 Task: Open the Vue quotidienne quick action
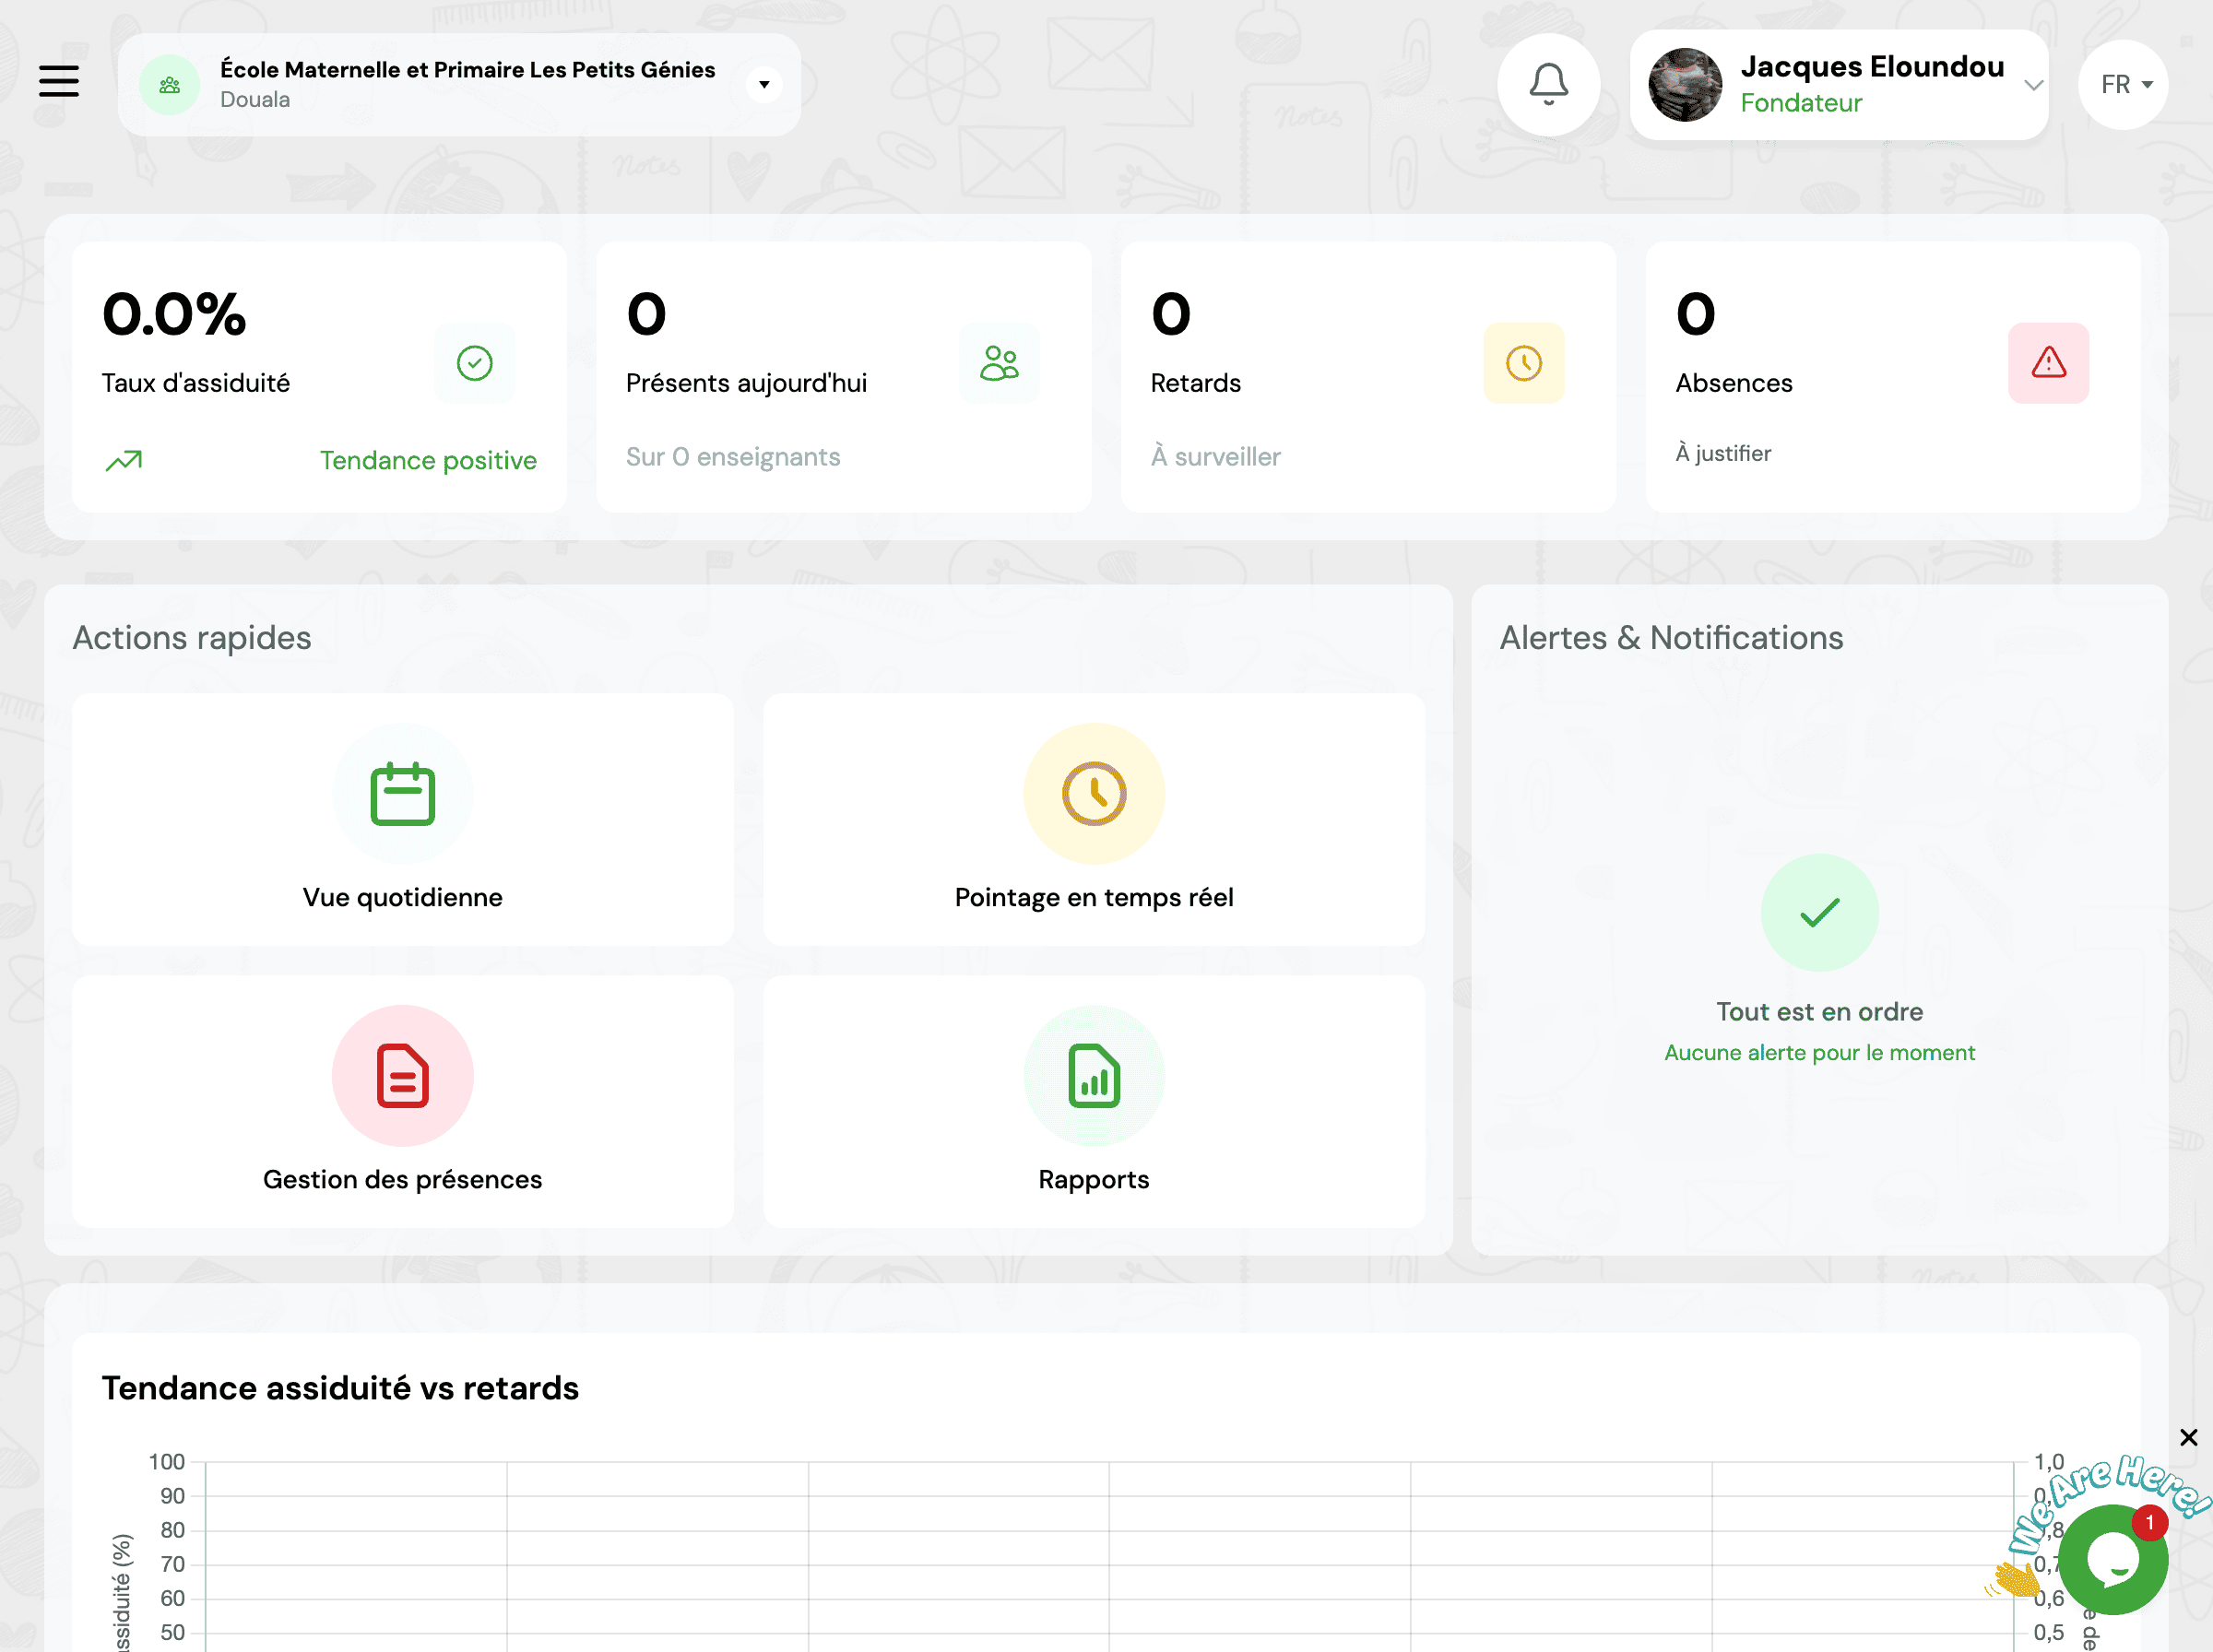(402, 820)
